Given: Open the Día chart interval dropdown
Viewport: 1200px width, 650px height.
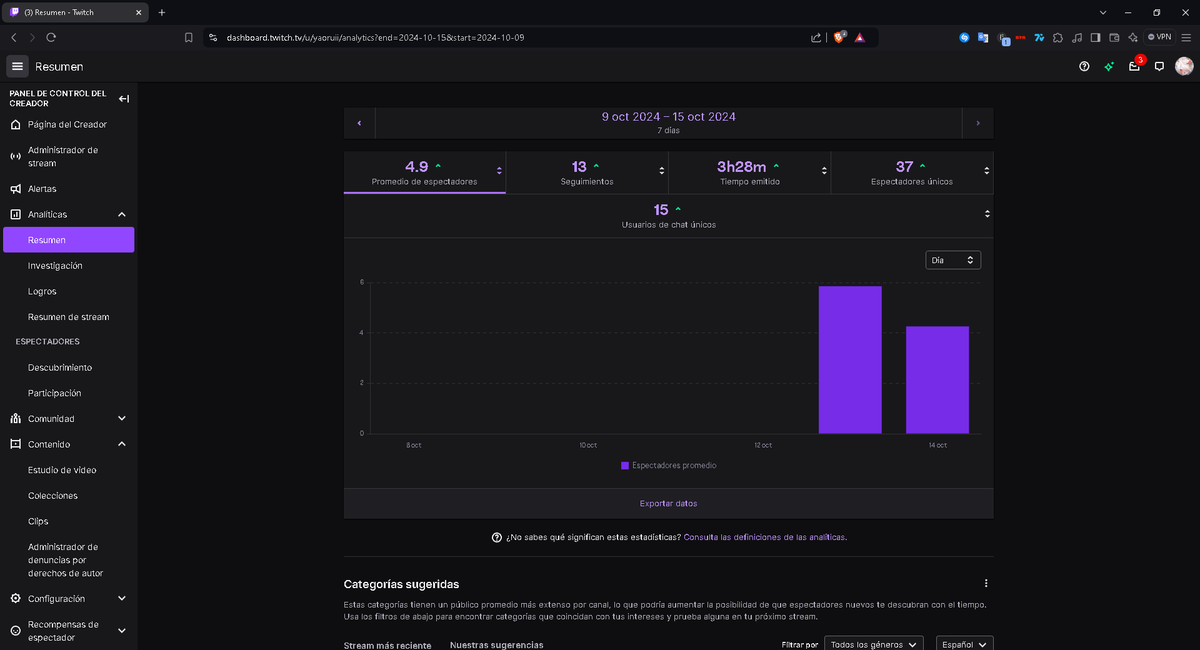Looking at the screenshot, I should 952,259.
